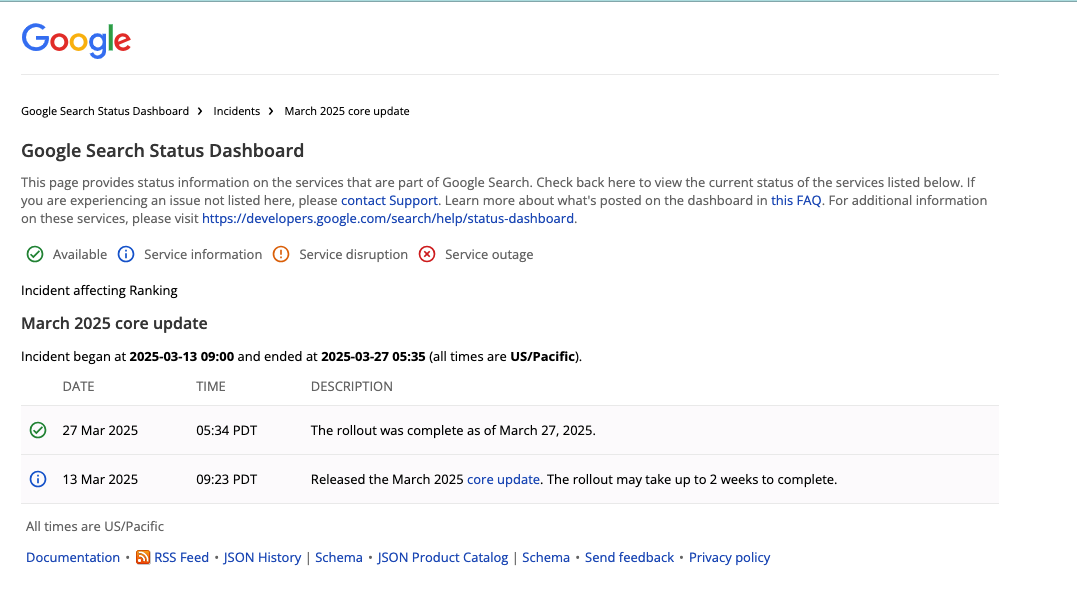Click the Google Search Status Dashboard heading
The image size is (1077, 593).
[x=163, y=150]
